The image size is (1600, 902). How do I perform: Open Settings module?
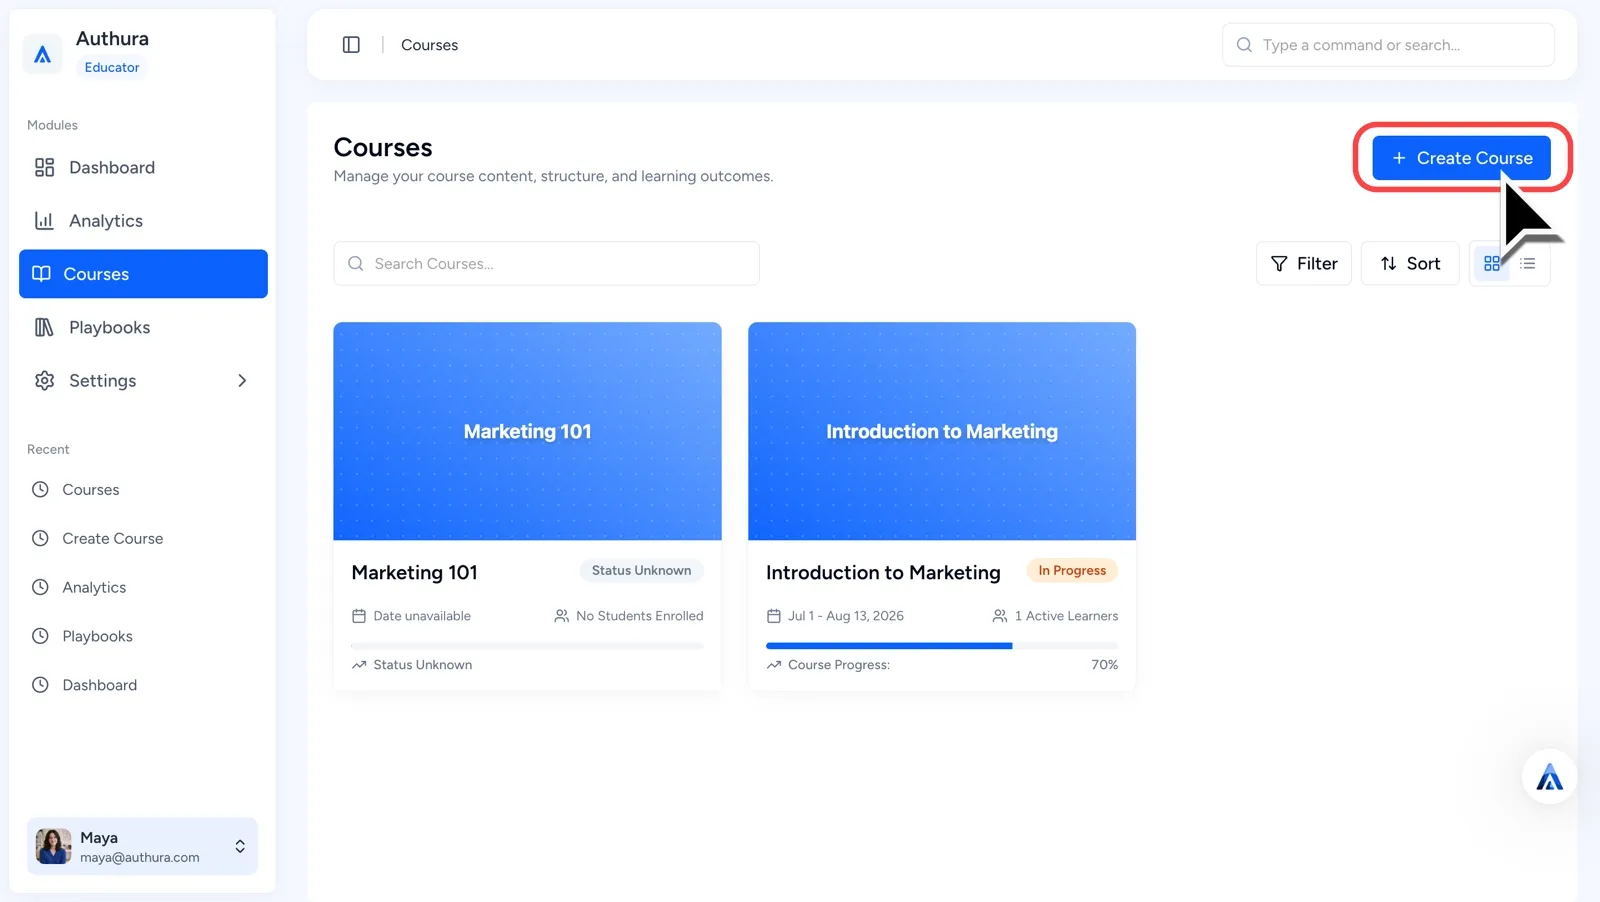(x=143, y=381)
